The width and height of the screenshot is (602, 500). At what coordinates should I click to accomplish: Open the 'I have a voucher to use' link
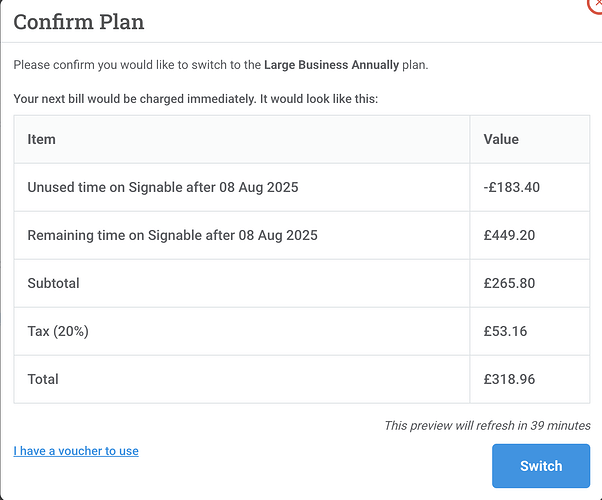pos(76,451)
